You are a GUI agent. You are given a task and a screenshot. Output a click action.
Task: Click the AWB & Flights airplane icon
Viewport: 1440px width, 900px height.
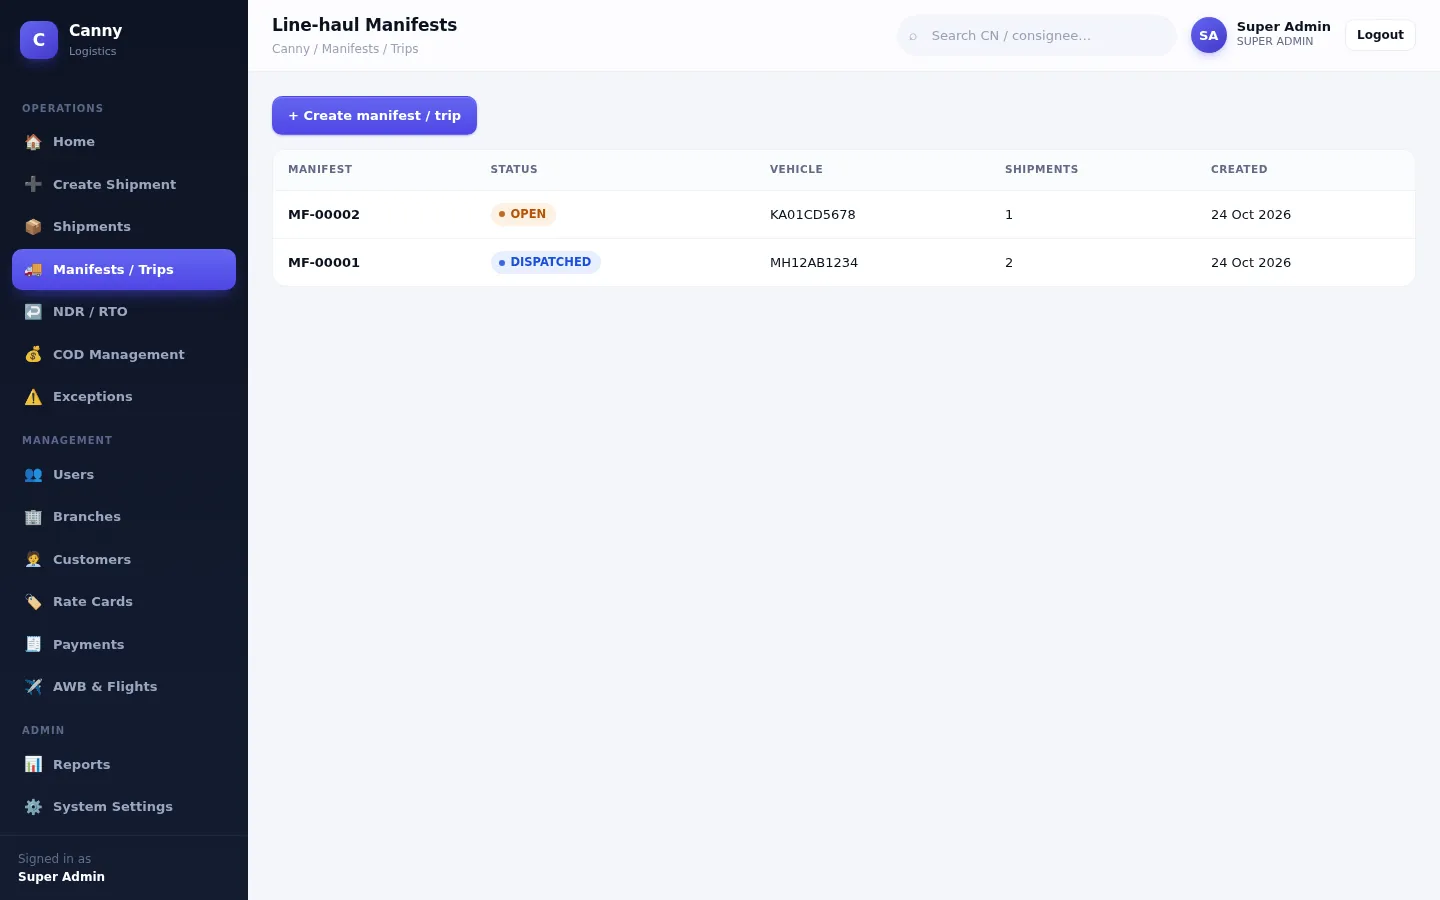[x=33, y=687]
